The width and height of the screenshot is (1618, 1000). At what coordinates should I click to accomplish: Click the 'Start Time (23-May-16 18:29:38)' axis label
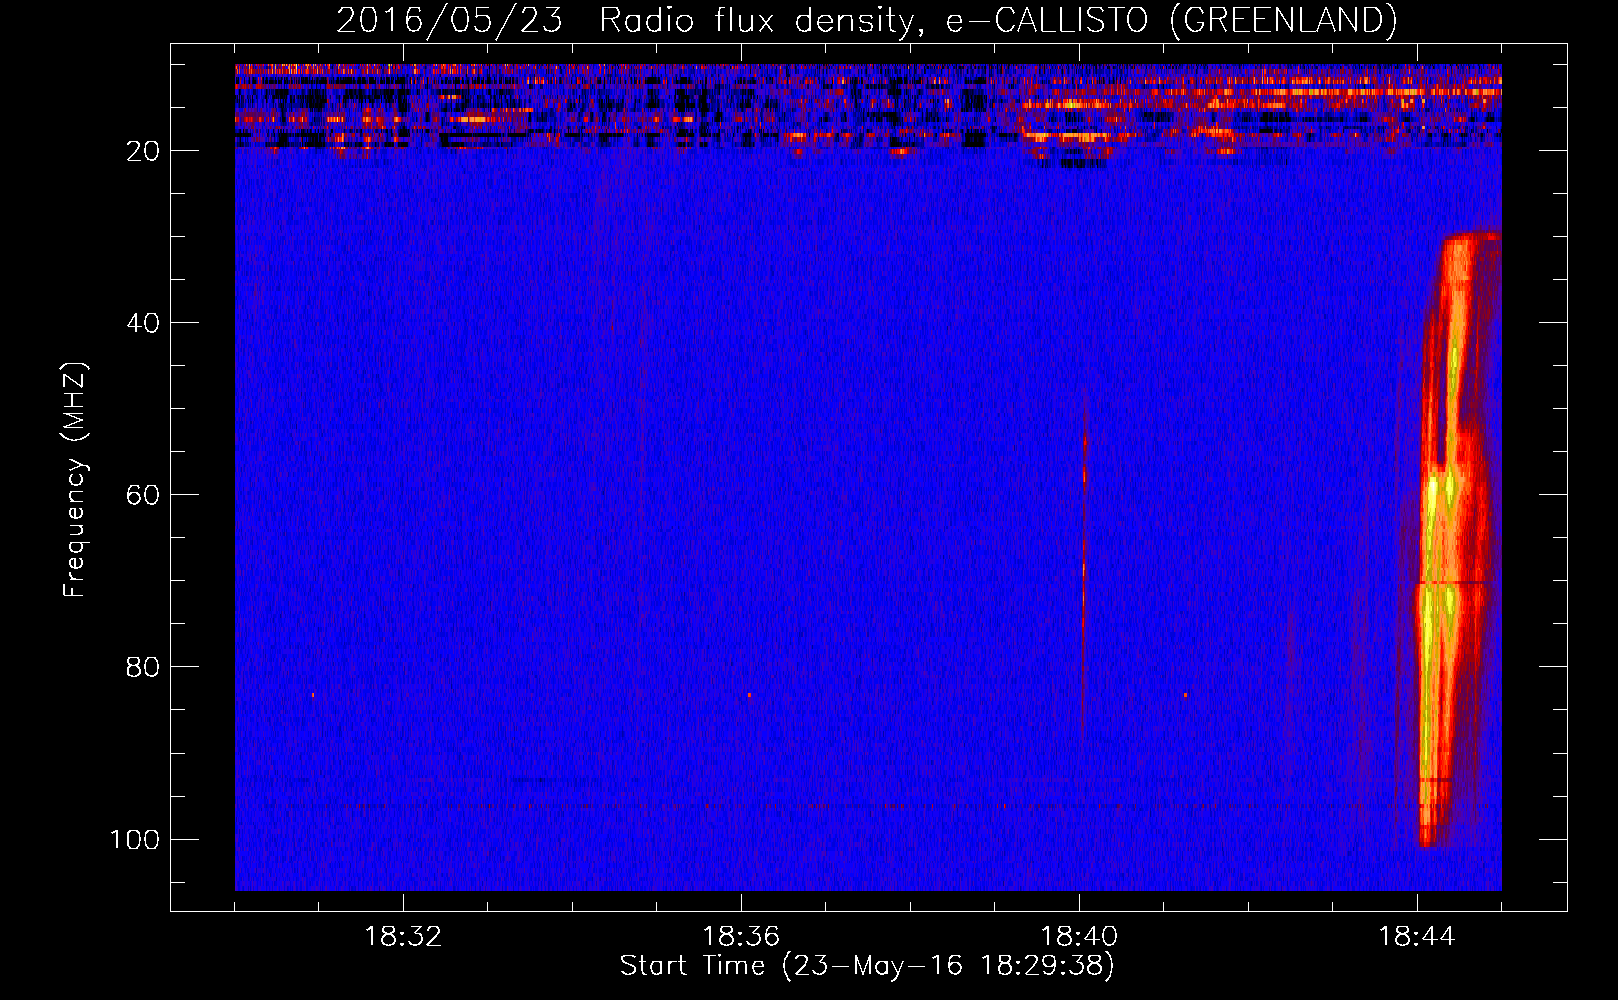[x=866, y=966]
